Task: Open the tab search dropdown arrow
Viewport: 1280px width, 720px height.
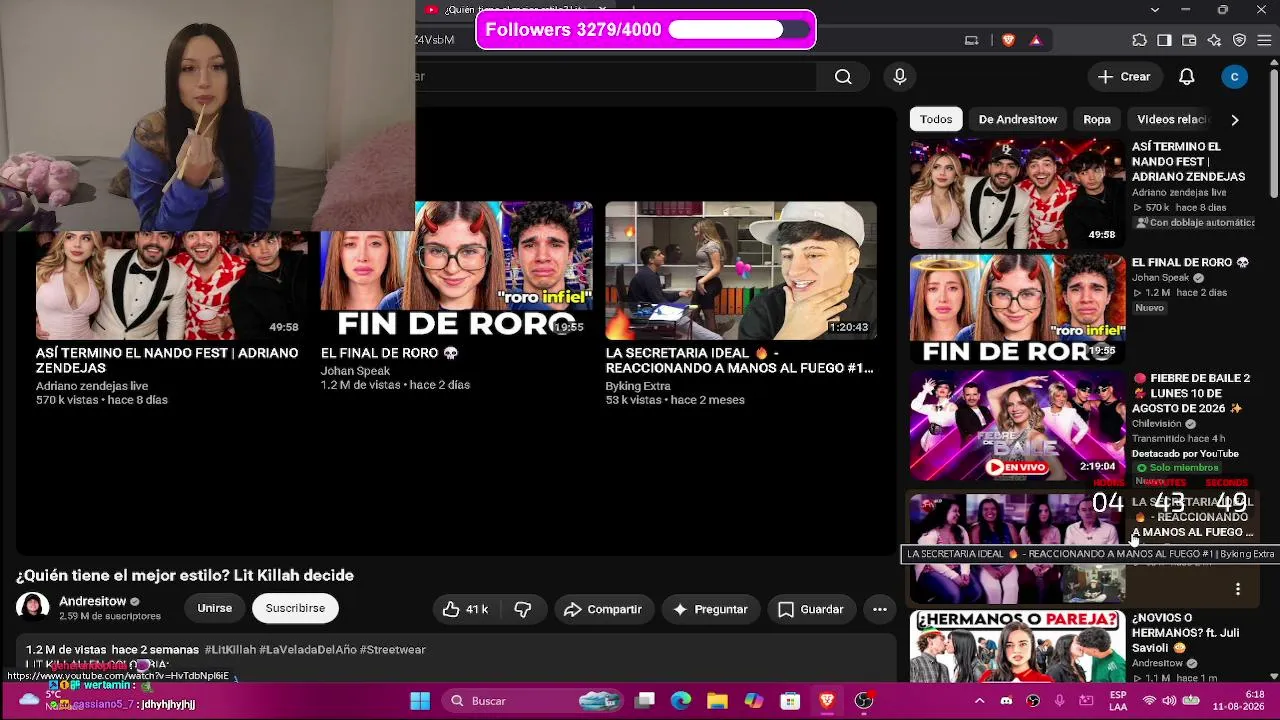Action: coord(1155,10)
